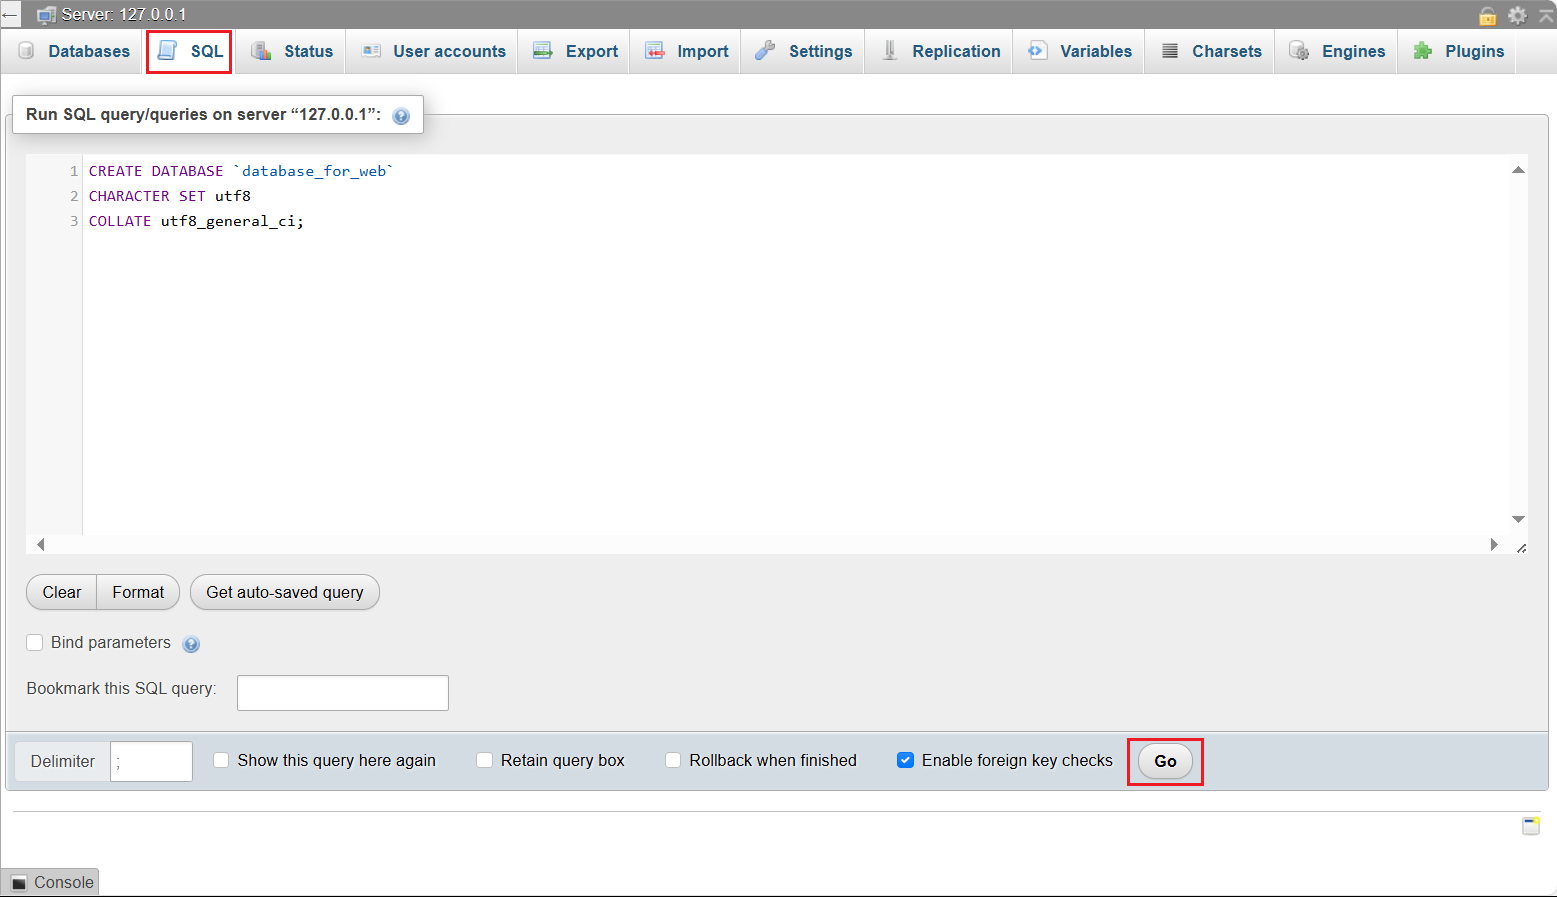Click into the Delimiter input box
This screenshot has height=897, width=1557.
(151, 761)
